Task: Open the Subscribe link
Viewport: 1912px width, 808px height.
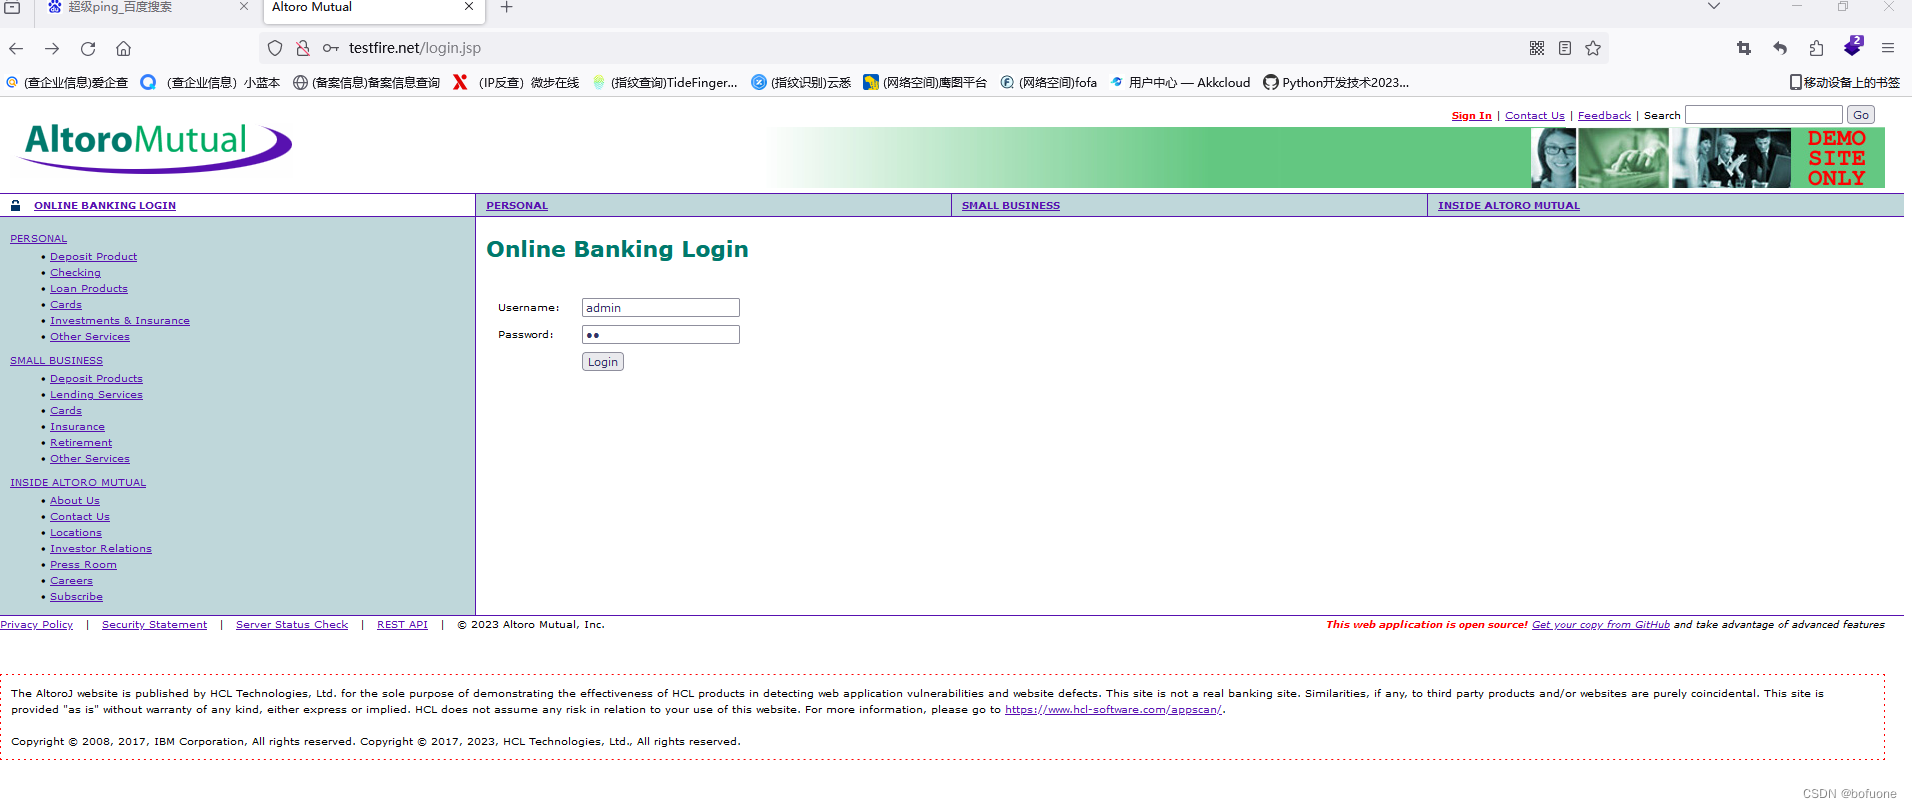Action: [x=76, y=597]
